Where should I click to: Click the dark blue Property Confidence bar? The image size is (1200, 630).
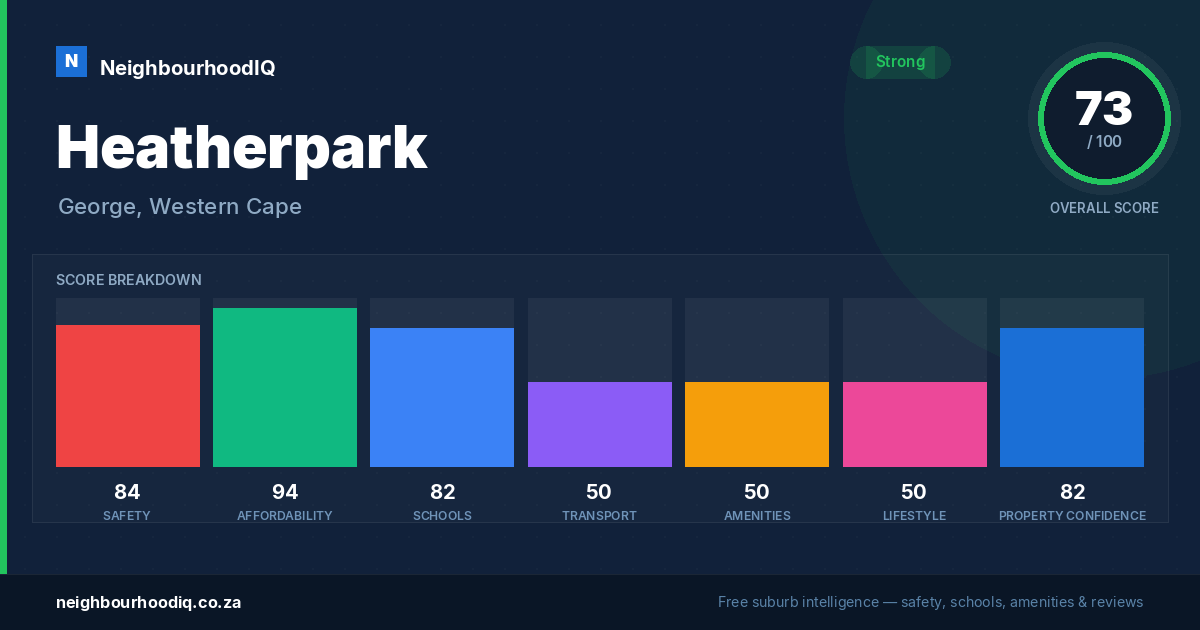1072,397
